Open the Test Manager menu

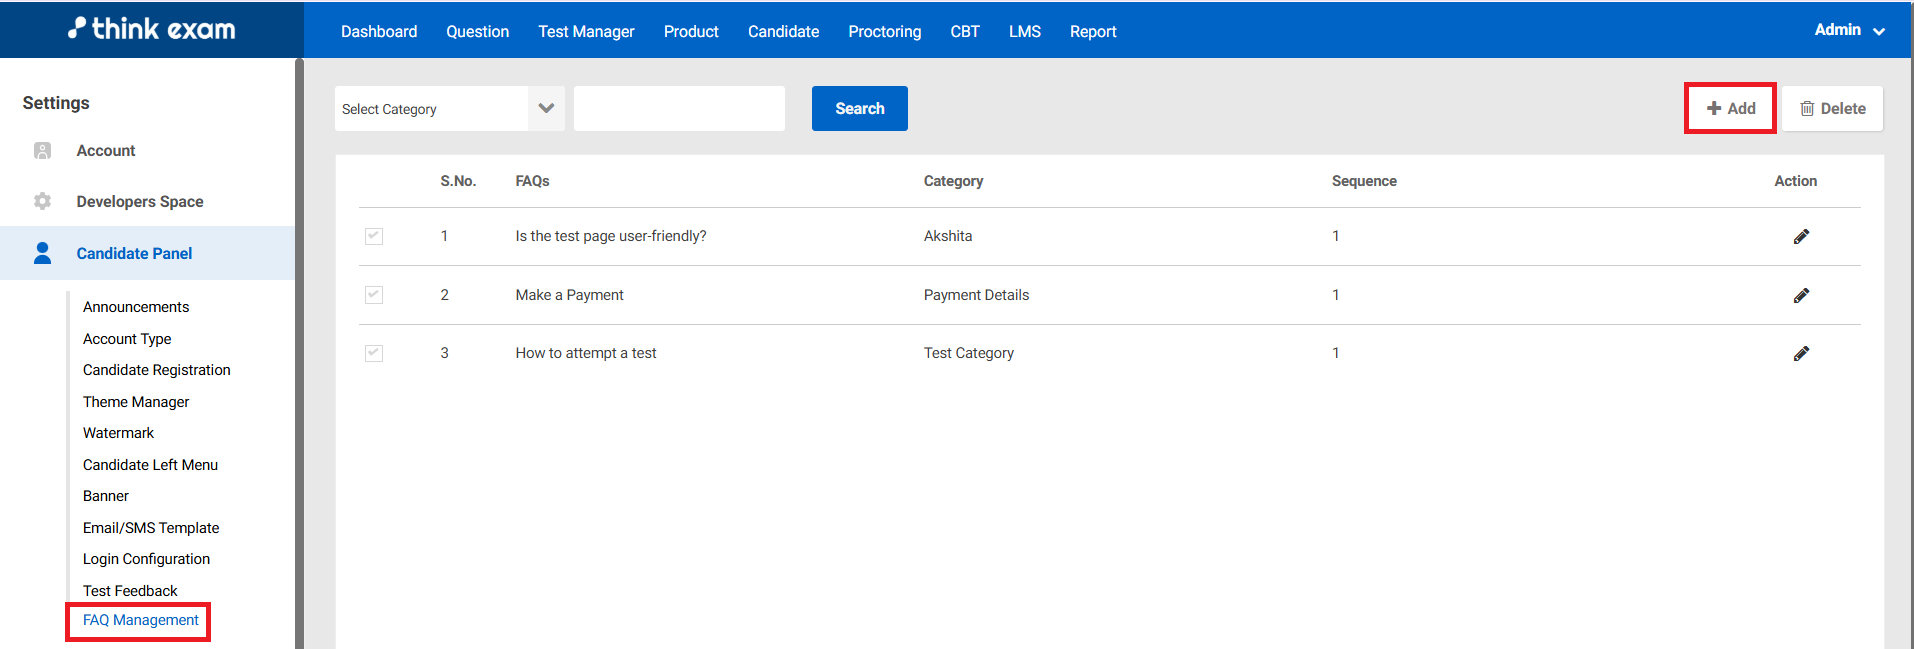pyautogui.click(x=586, y=32)
